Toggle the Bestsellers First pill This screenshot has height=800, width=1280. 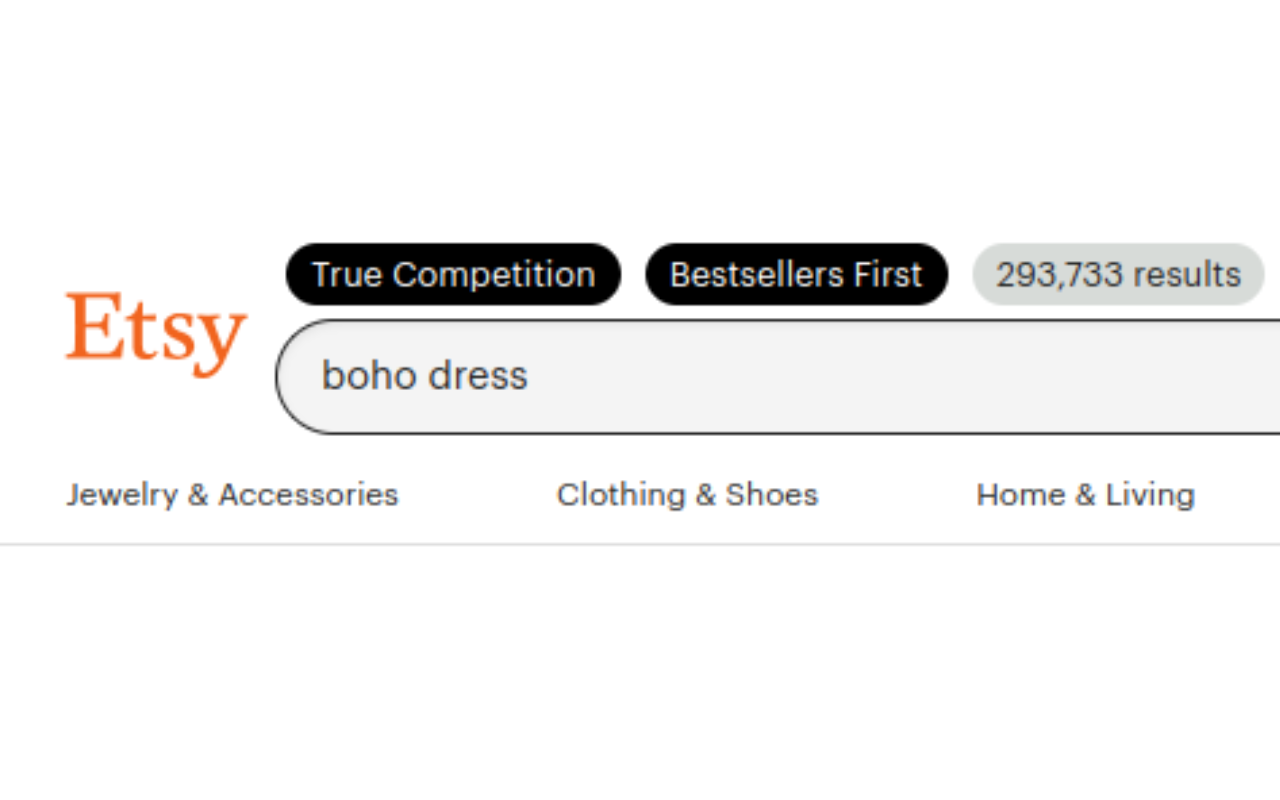(796, 274)
